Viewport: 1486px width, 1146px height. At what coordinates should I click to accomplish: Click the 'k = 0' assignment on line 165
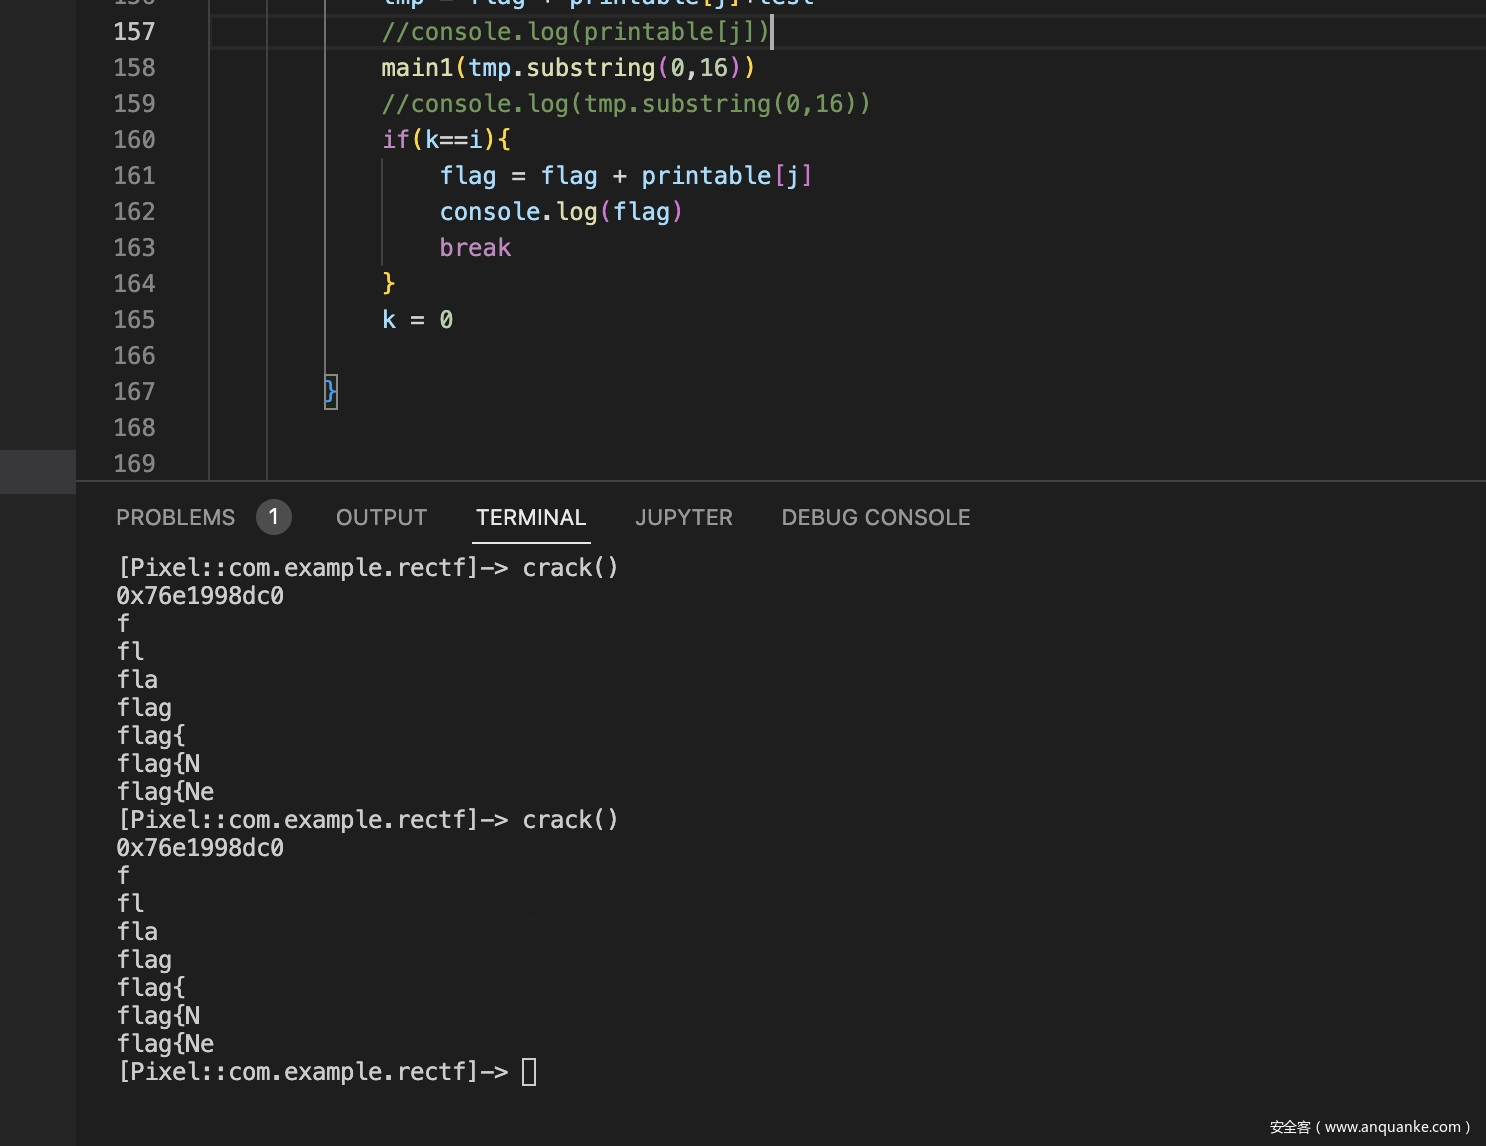(417, 320)
